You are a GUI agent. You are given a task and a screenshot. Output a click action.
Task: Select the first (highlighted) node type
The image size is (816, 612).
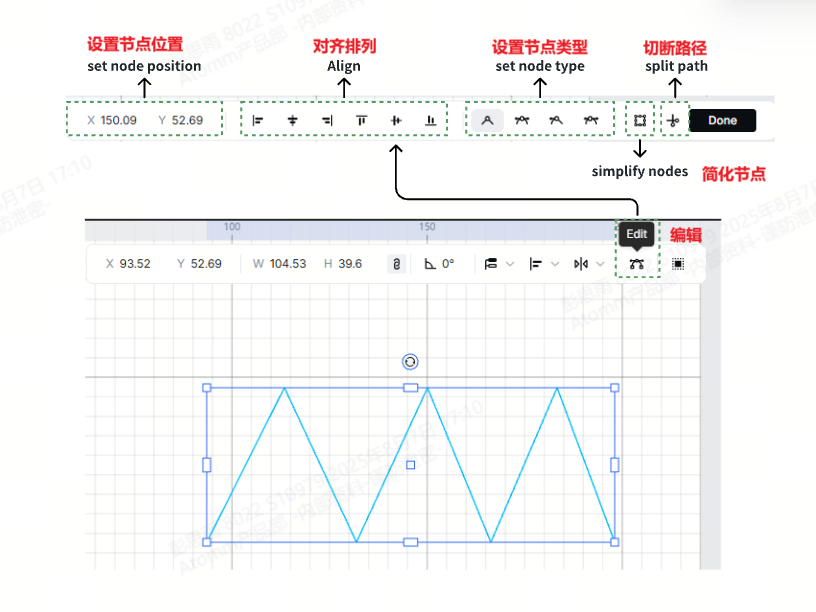point(487,120)
